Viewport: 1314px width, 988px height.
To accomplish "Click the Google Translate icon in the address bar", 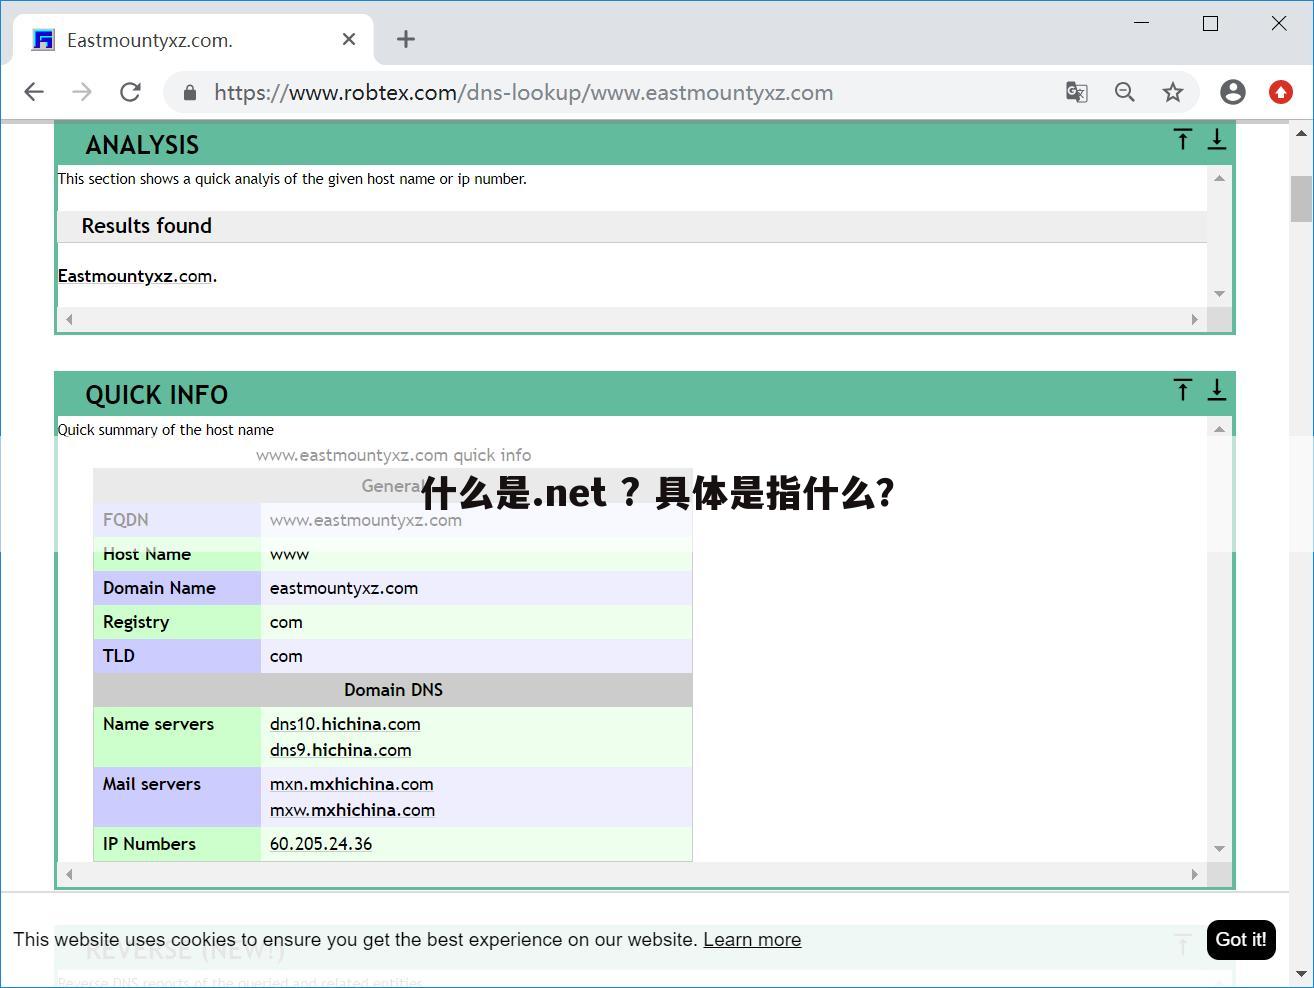I will coord(1076,92).
